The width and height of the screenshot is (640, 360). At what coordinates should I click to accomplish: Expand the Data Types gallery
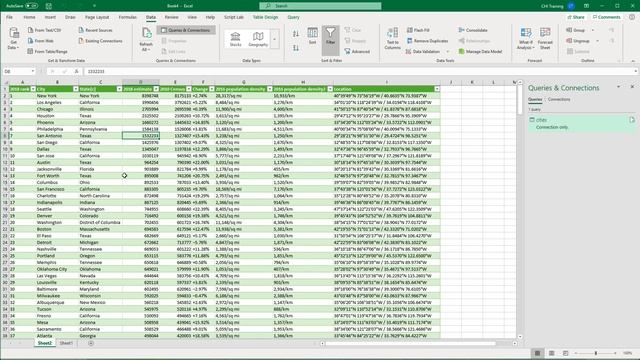(x=275, y=39)
